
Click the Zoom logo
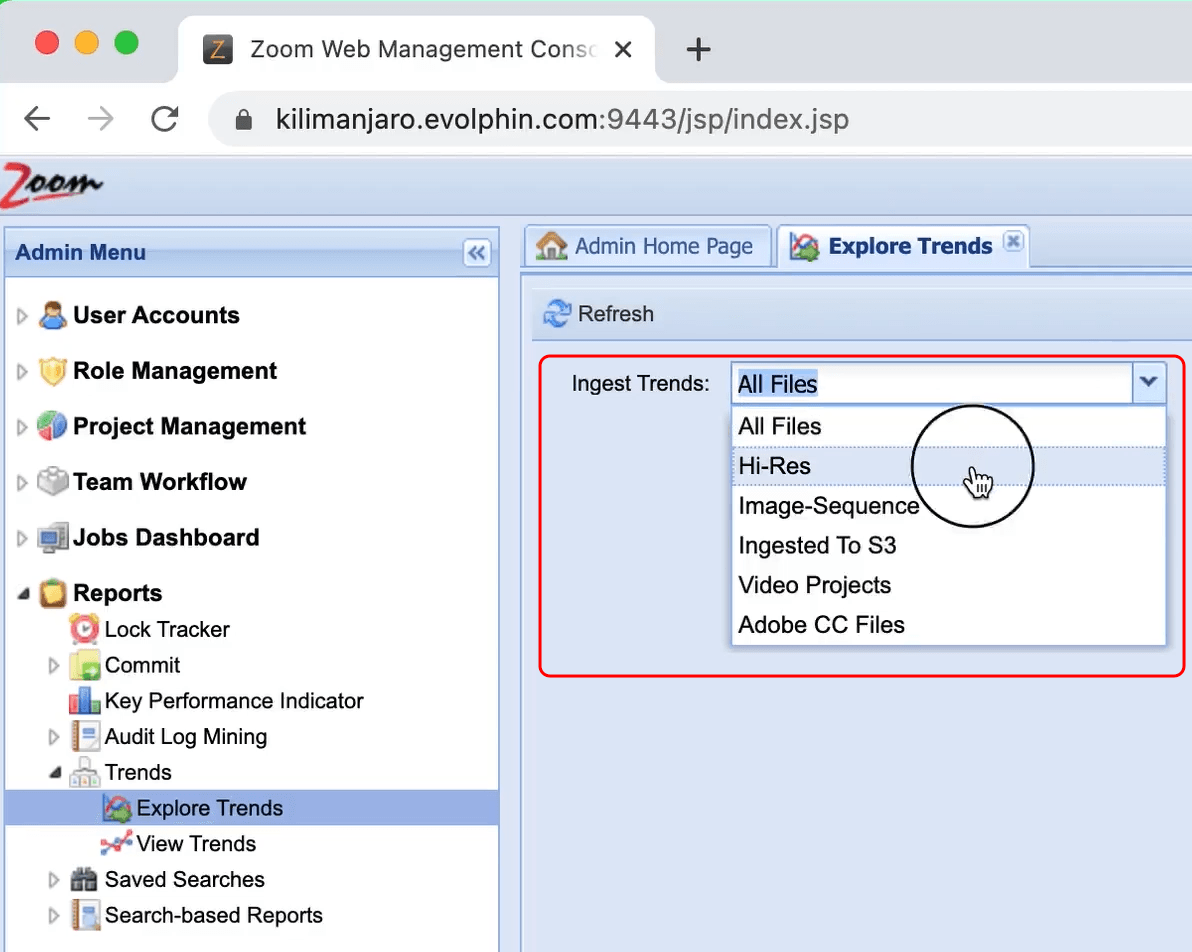pos(51,185)
